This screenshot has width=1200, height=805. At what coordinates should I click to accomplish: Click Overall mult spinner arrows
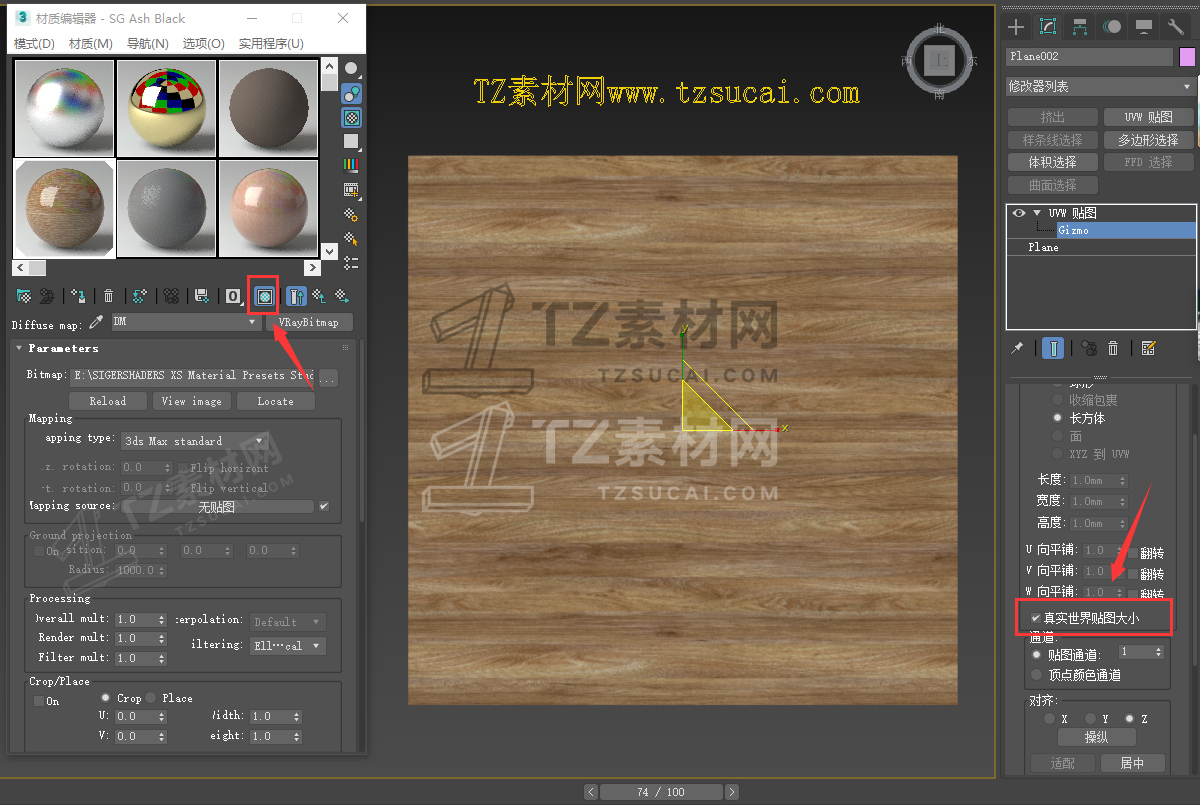point(161,620)
